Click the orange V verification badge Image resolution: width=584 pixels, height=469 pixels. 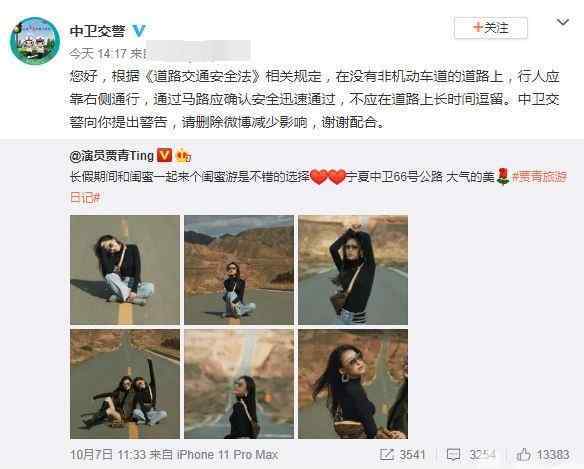point(164,155)
